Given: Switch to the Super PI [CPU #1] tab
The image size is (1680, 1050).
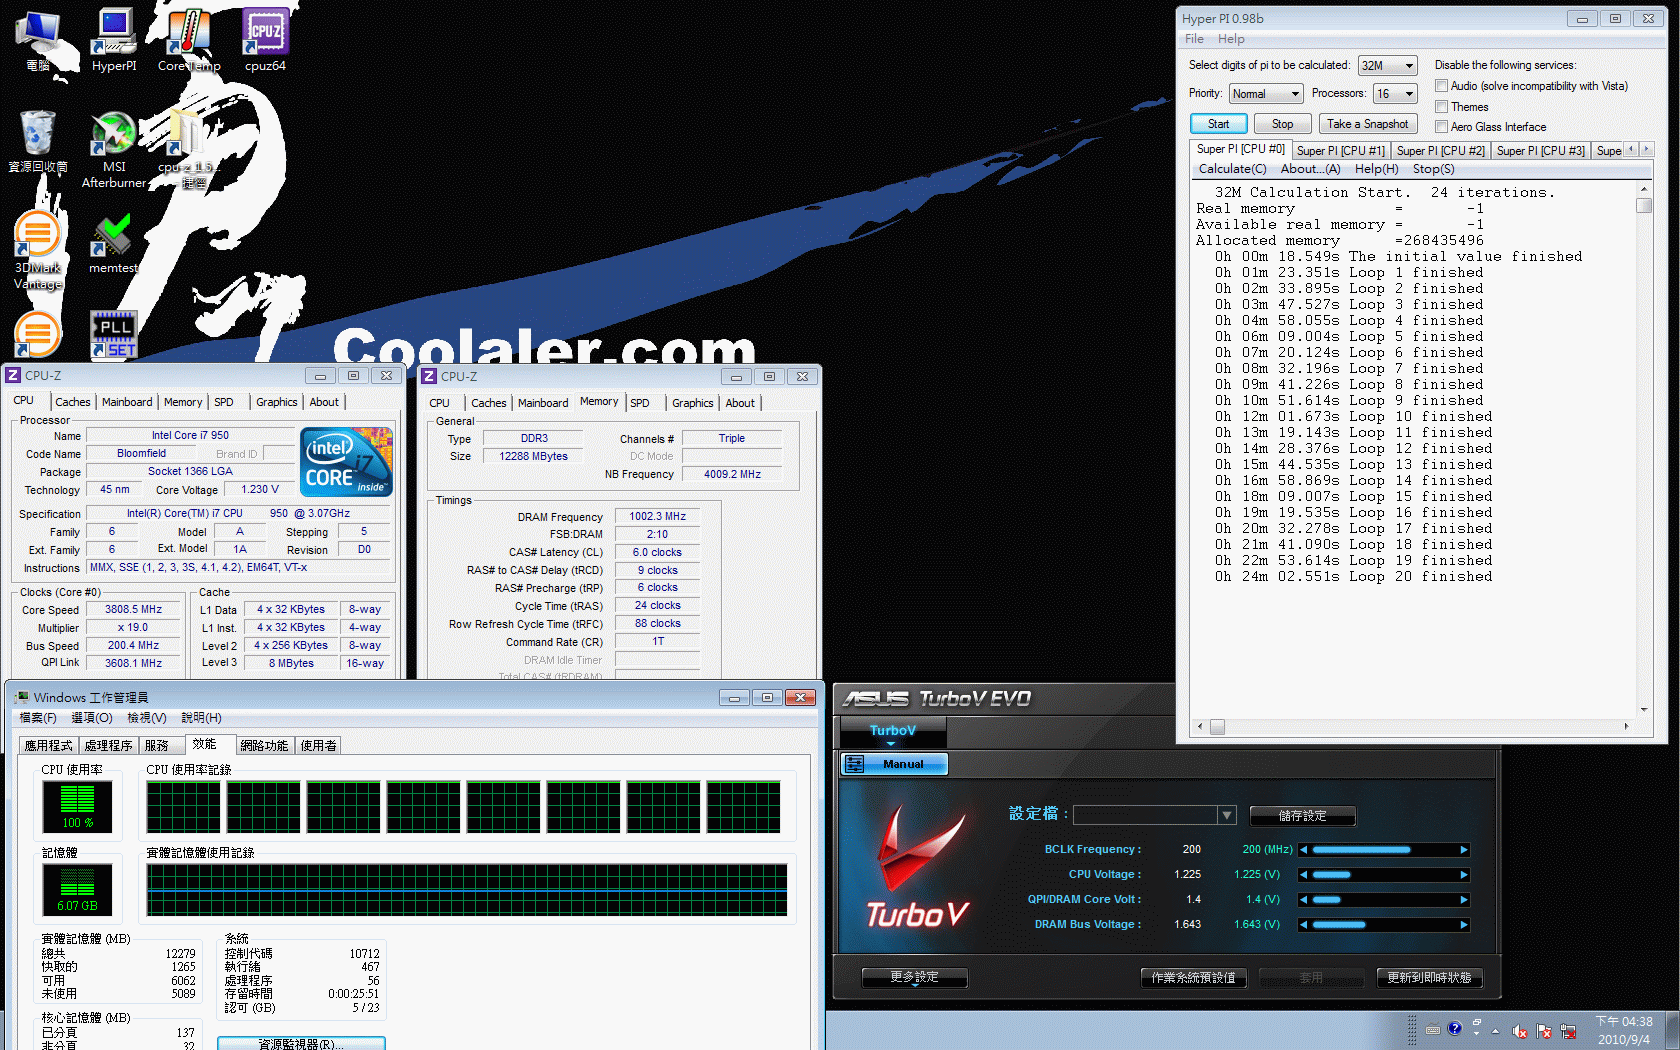Looking at the screenshot, I should point(1340,151).
